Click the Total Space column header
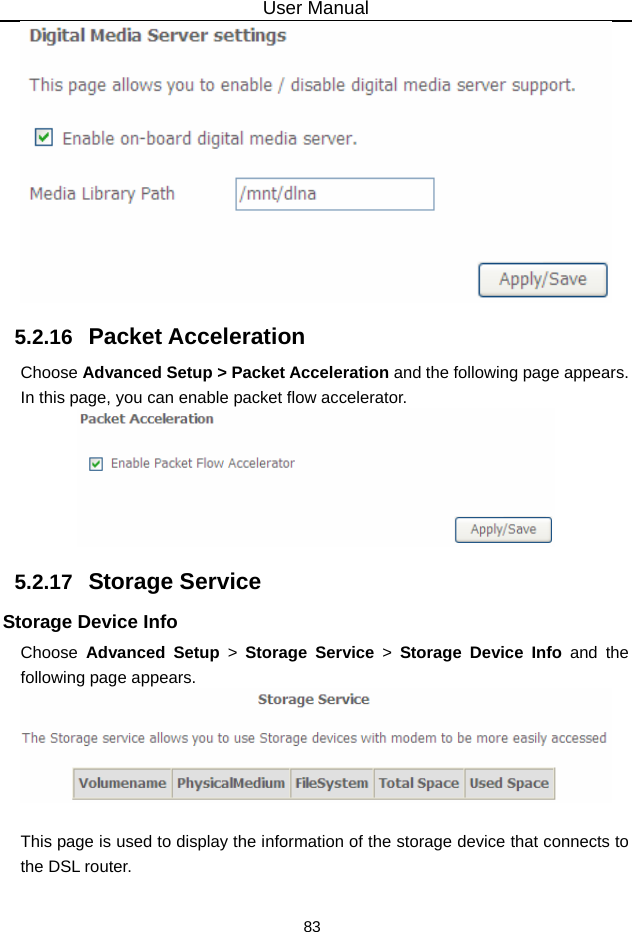Screen dimensions: 632x932 click(x=418, y=783)
